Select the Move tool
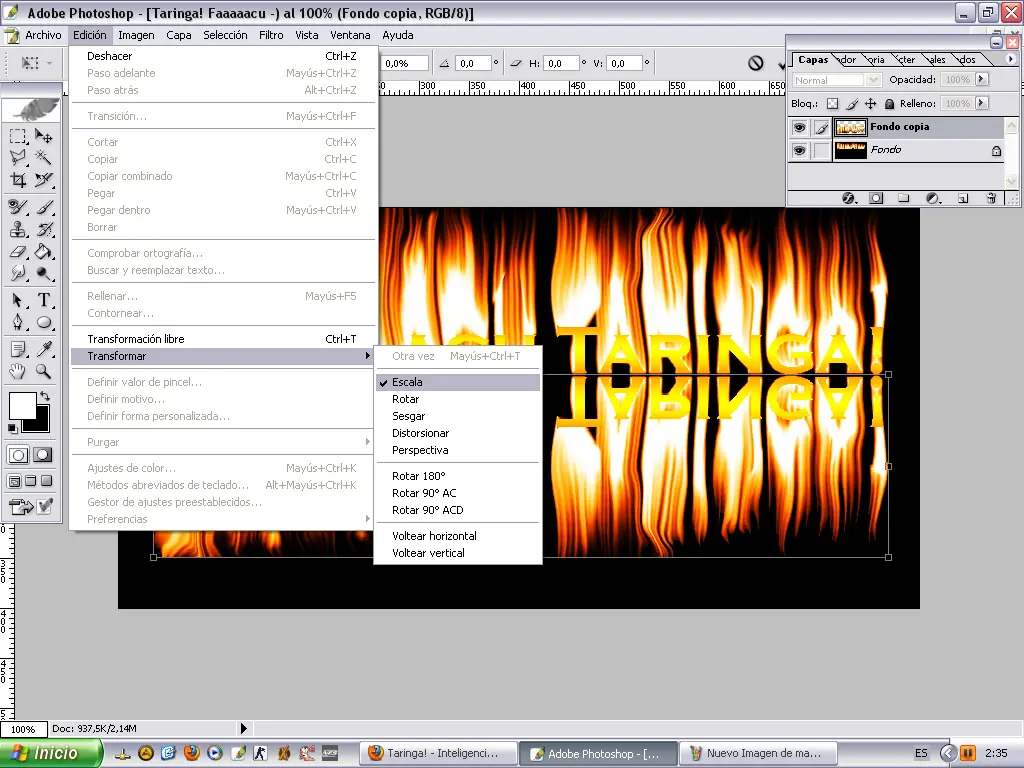 pos(44,136)
